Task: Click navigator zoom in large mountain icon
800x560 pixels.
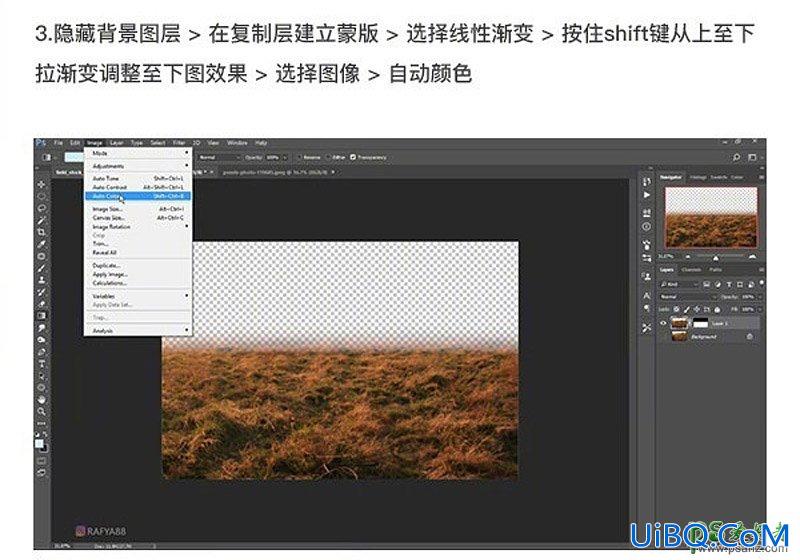Action: [753, 257]
